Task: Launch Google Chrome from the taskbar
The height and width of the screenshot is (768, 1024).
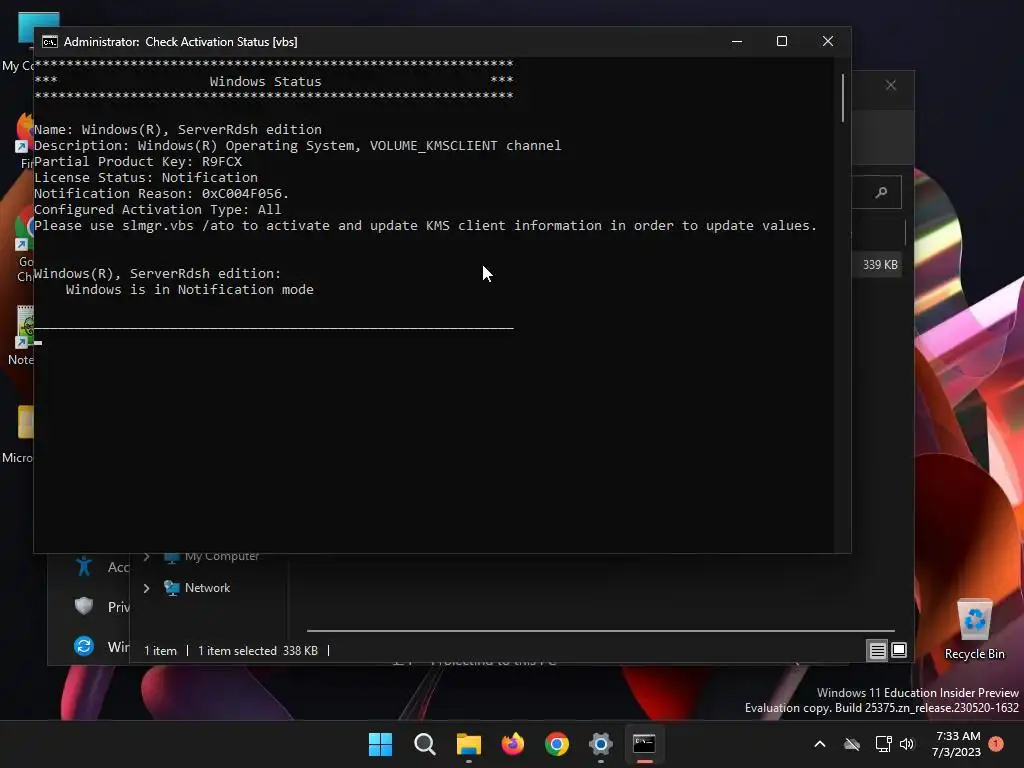Action: click(x=556, y=744)
